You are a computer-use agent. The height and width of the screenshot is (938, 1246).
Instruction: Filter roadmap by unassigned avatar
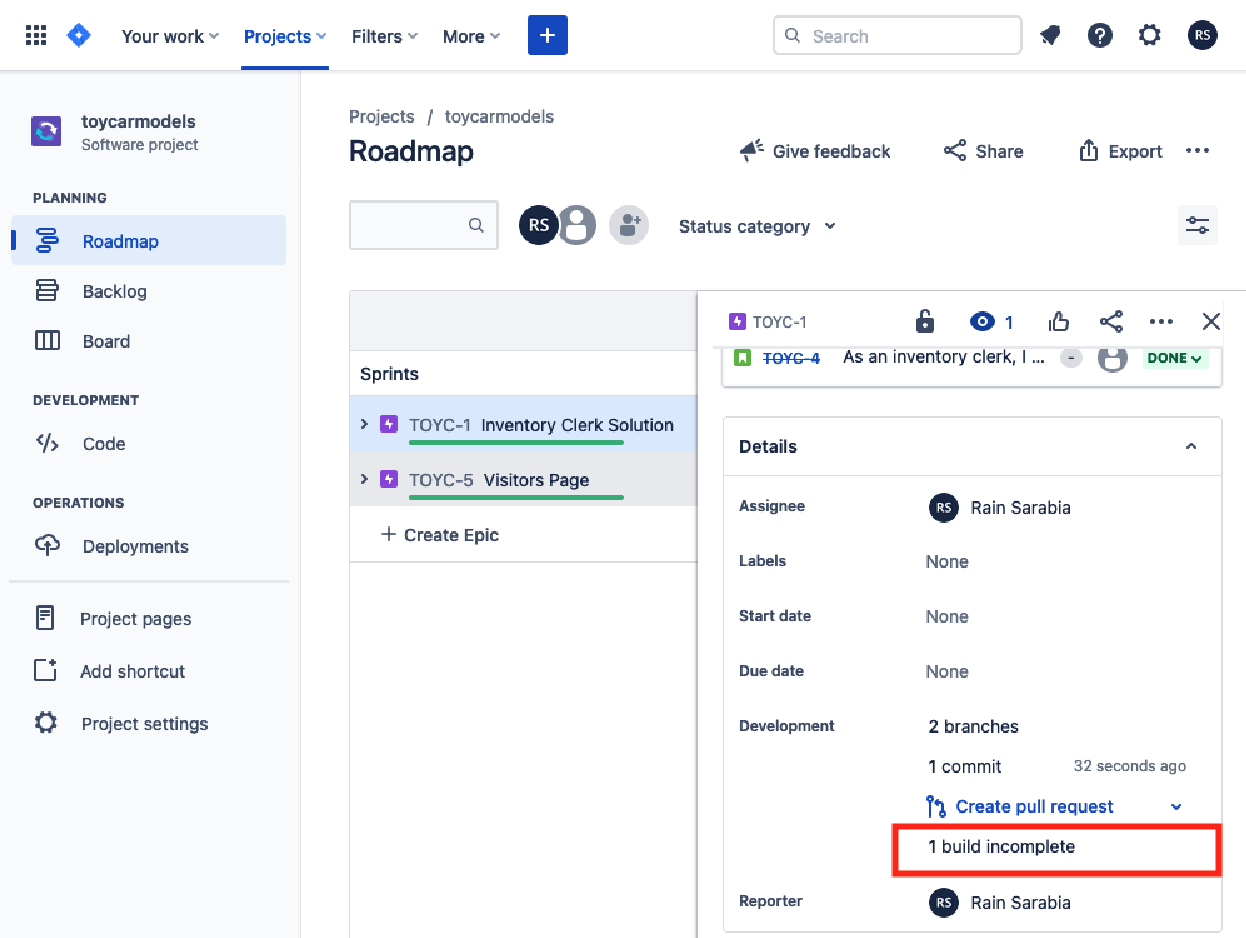[577, 225]
